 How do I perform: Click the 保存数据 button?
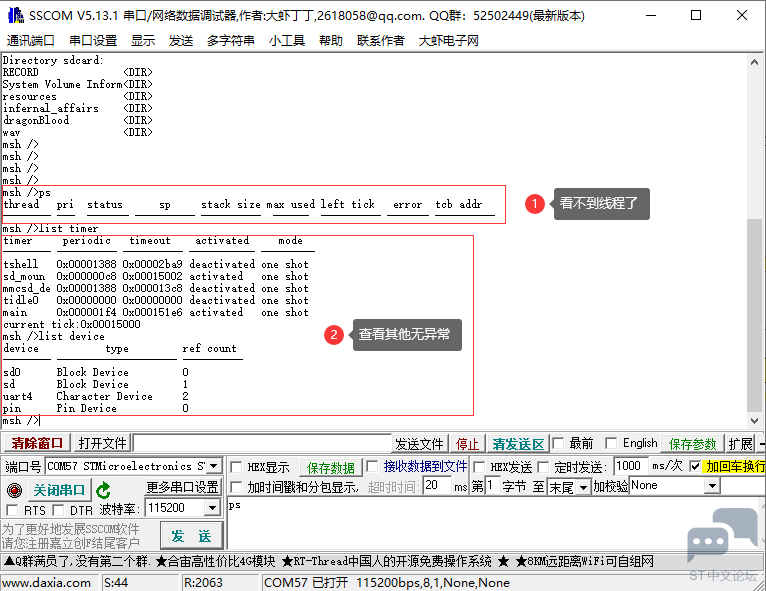coord(331,468)
